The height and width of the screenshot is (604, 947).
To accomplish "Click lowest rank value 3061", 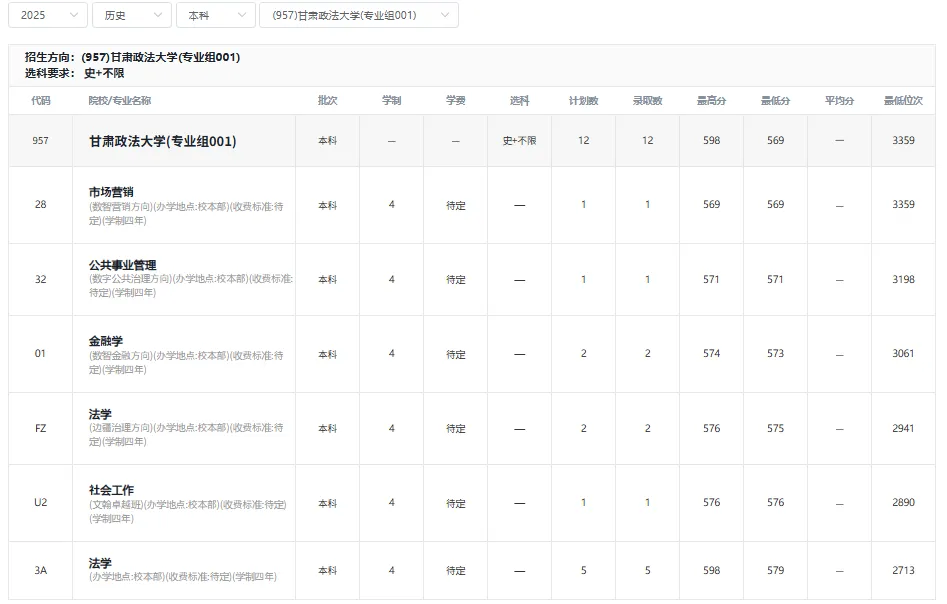I will coord(904,354).
